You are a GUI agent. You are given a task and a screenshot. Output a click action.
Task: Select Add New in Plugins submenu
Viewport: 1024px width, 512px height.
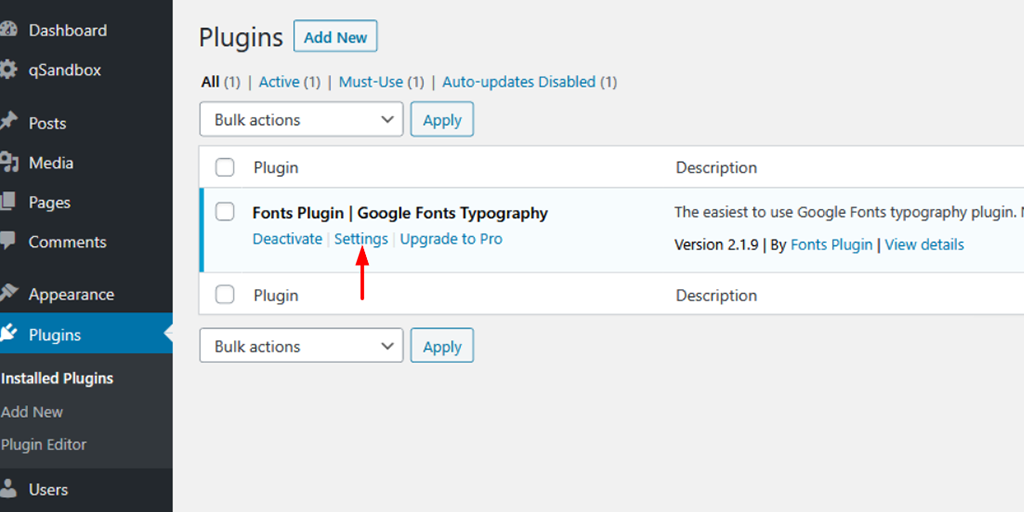[x=32, y=412]
